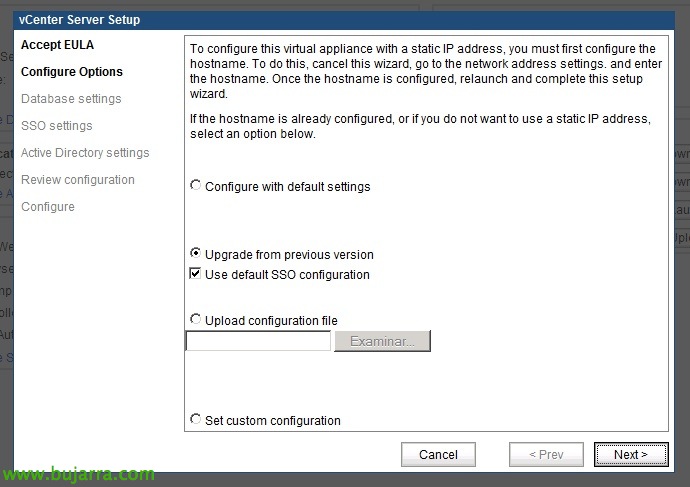The height and width of the screenshot is (487, 690).
Task: Select Upgrade from previous version radio
Action: point(195,253)
